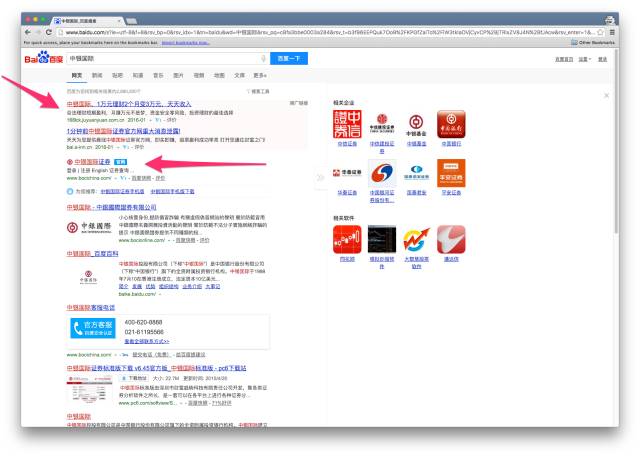Click the 华泰证券 logo
The width and height of the screenshot is (640, 457).
[x=347, y=173]
